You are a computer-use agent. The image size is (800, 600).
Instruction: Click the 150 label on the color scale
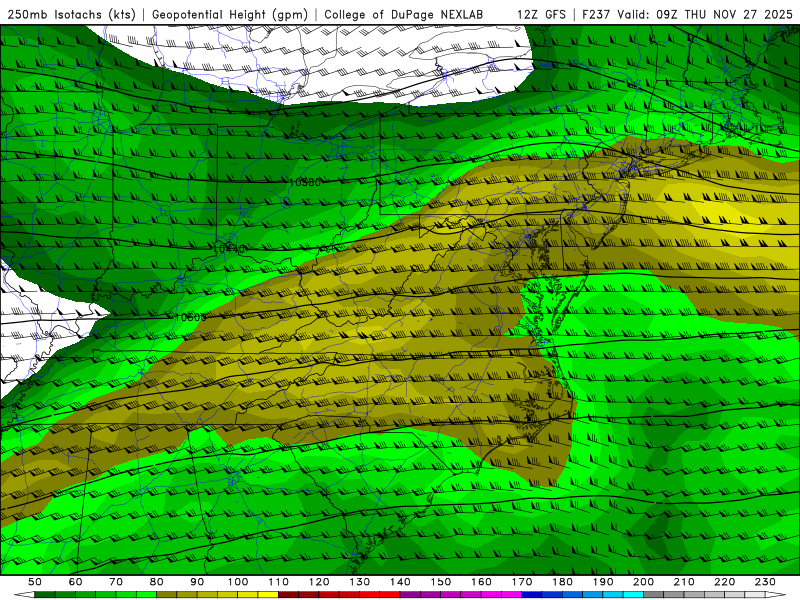[441, 582]
